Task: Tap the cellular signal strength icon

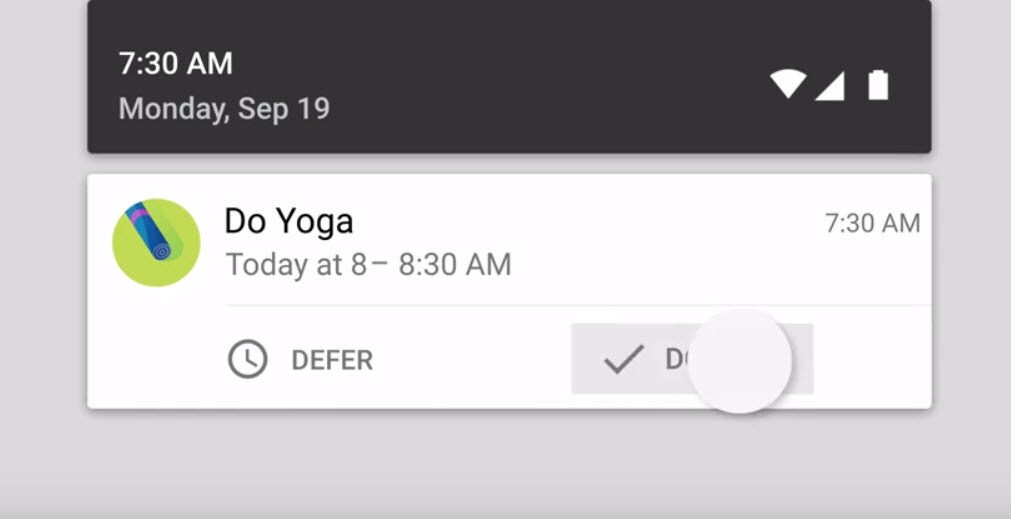Action: [x=829, y=86]
